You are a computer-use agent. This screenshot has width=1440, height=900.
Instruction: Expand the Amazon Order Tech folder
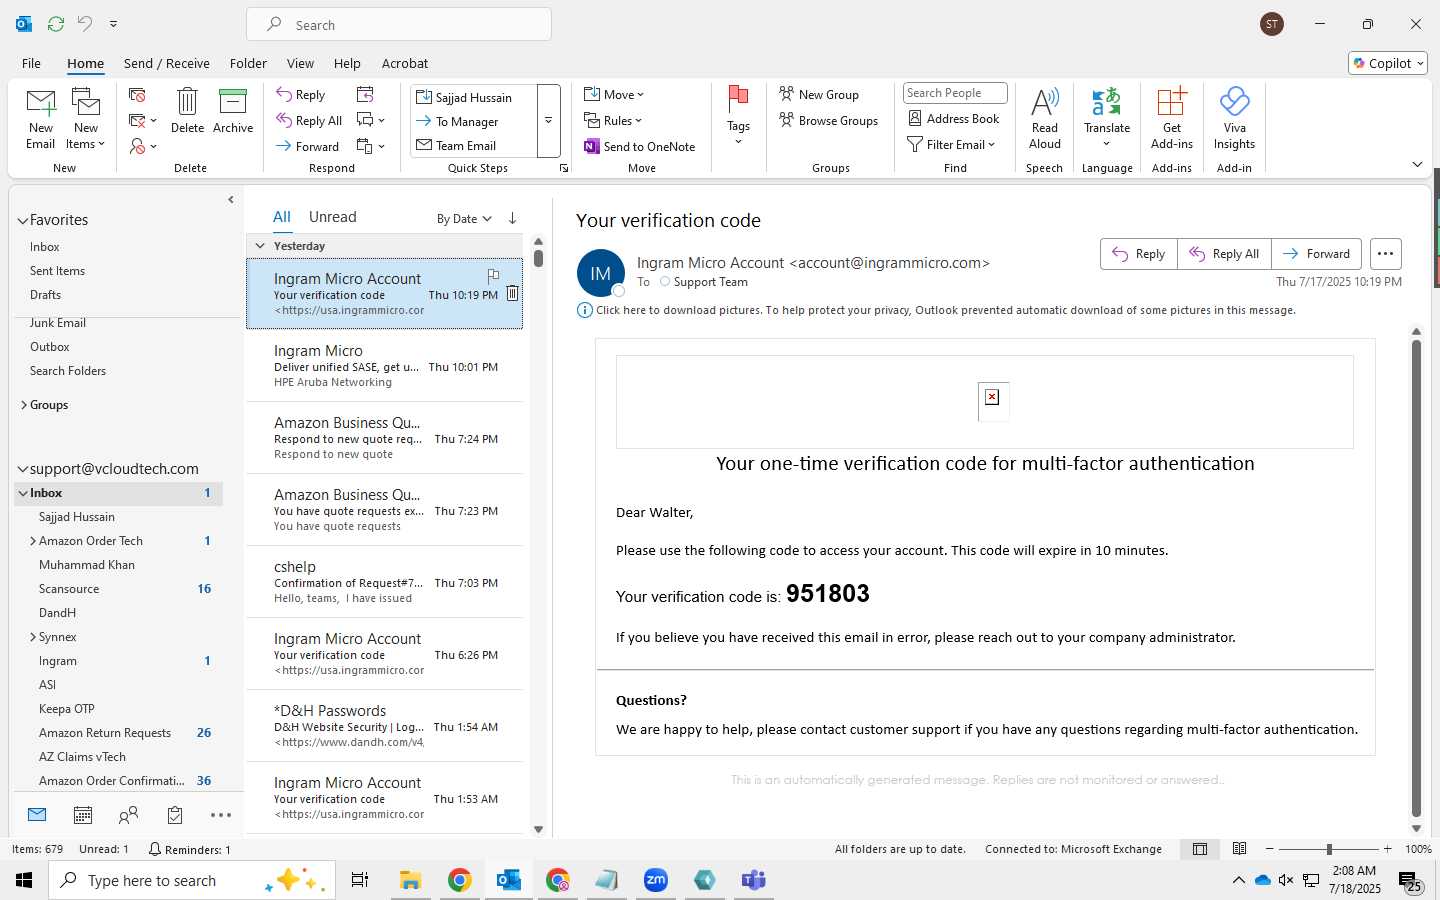coord(33,541)
